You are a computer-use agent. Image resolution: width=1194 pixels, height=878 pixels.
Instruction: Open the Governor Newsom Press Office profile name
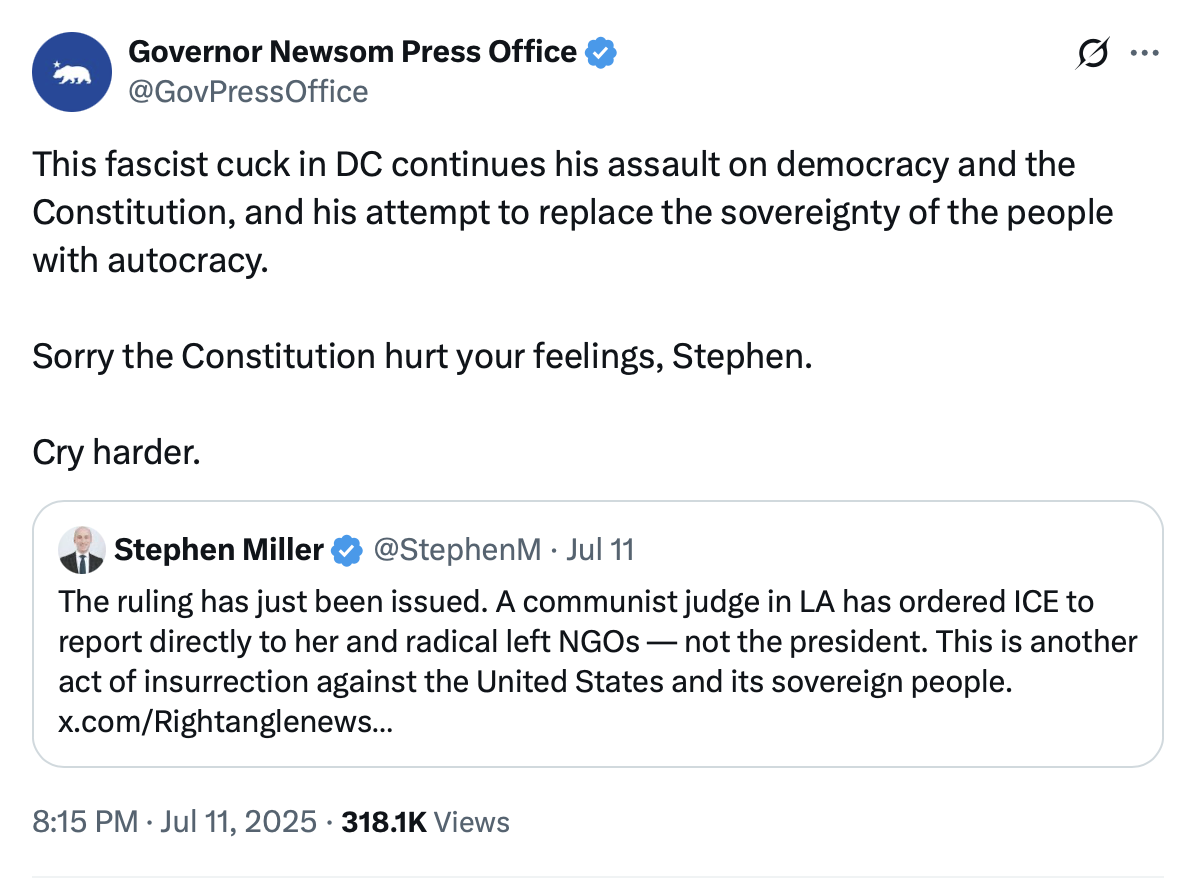click(352, 52)
